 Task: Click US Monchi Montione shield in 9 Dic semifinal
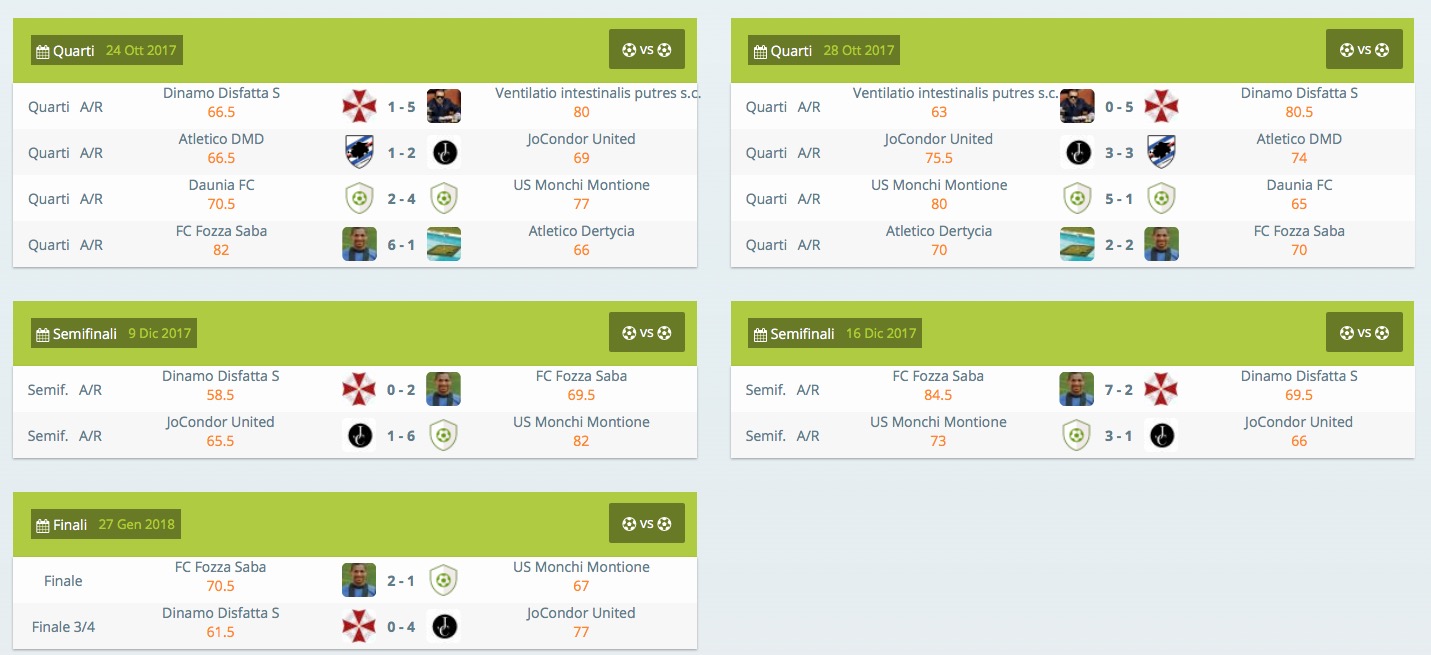click(x=444, y=435)
